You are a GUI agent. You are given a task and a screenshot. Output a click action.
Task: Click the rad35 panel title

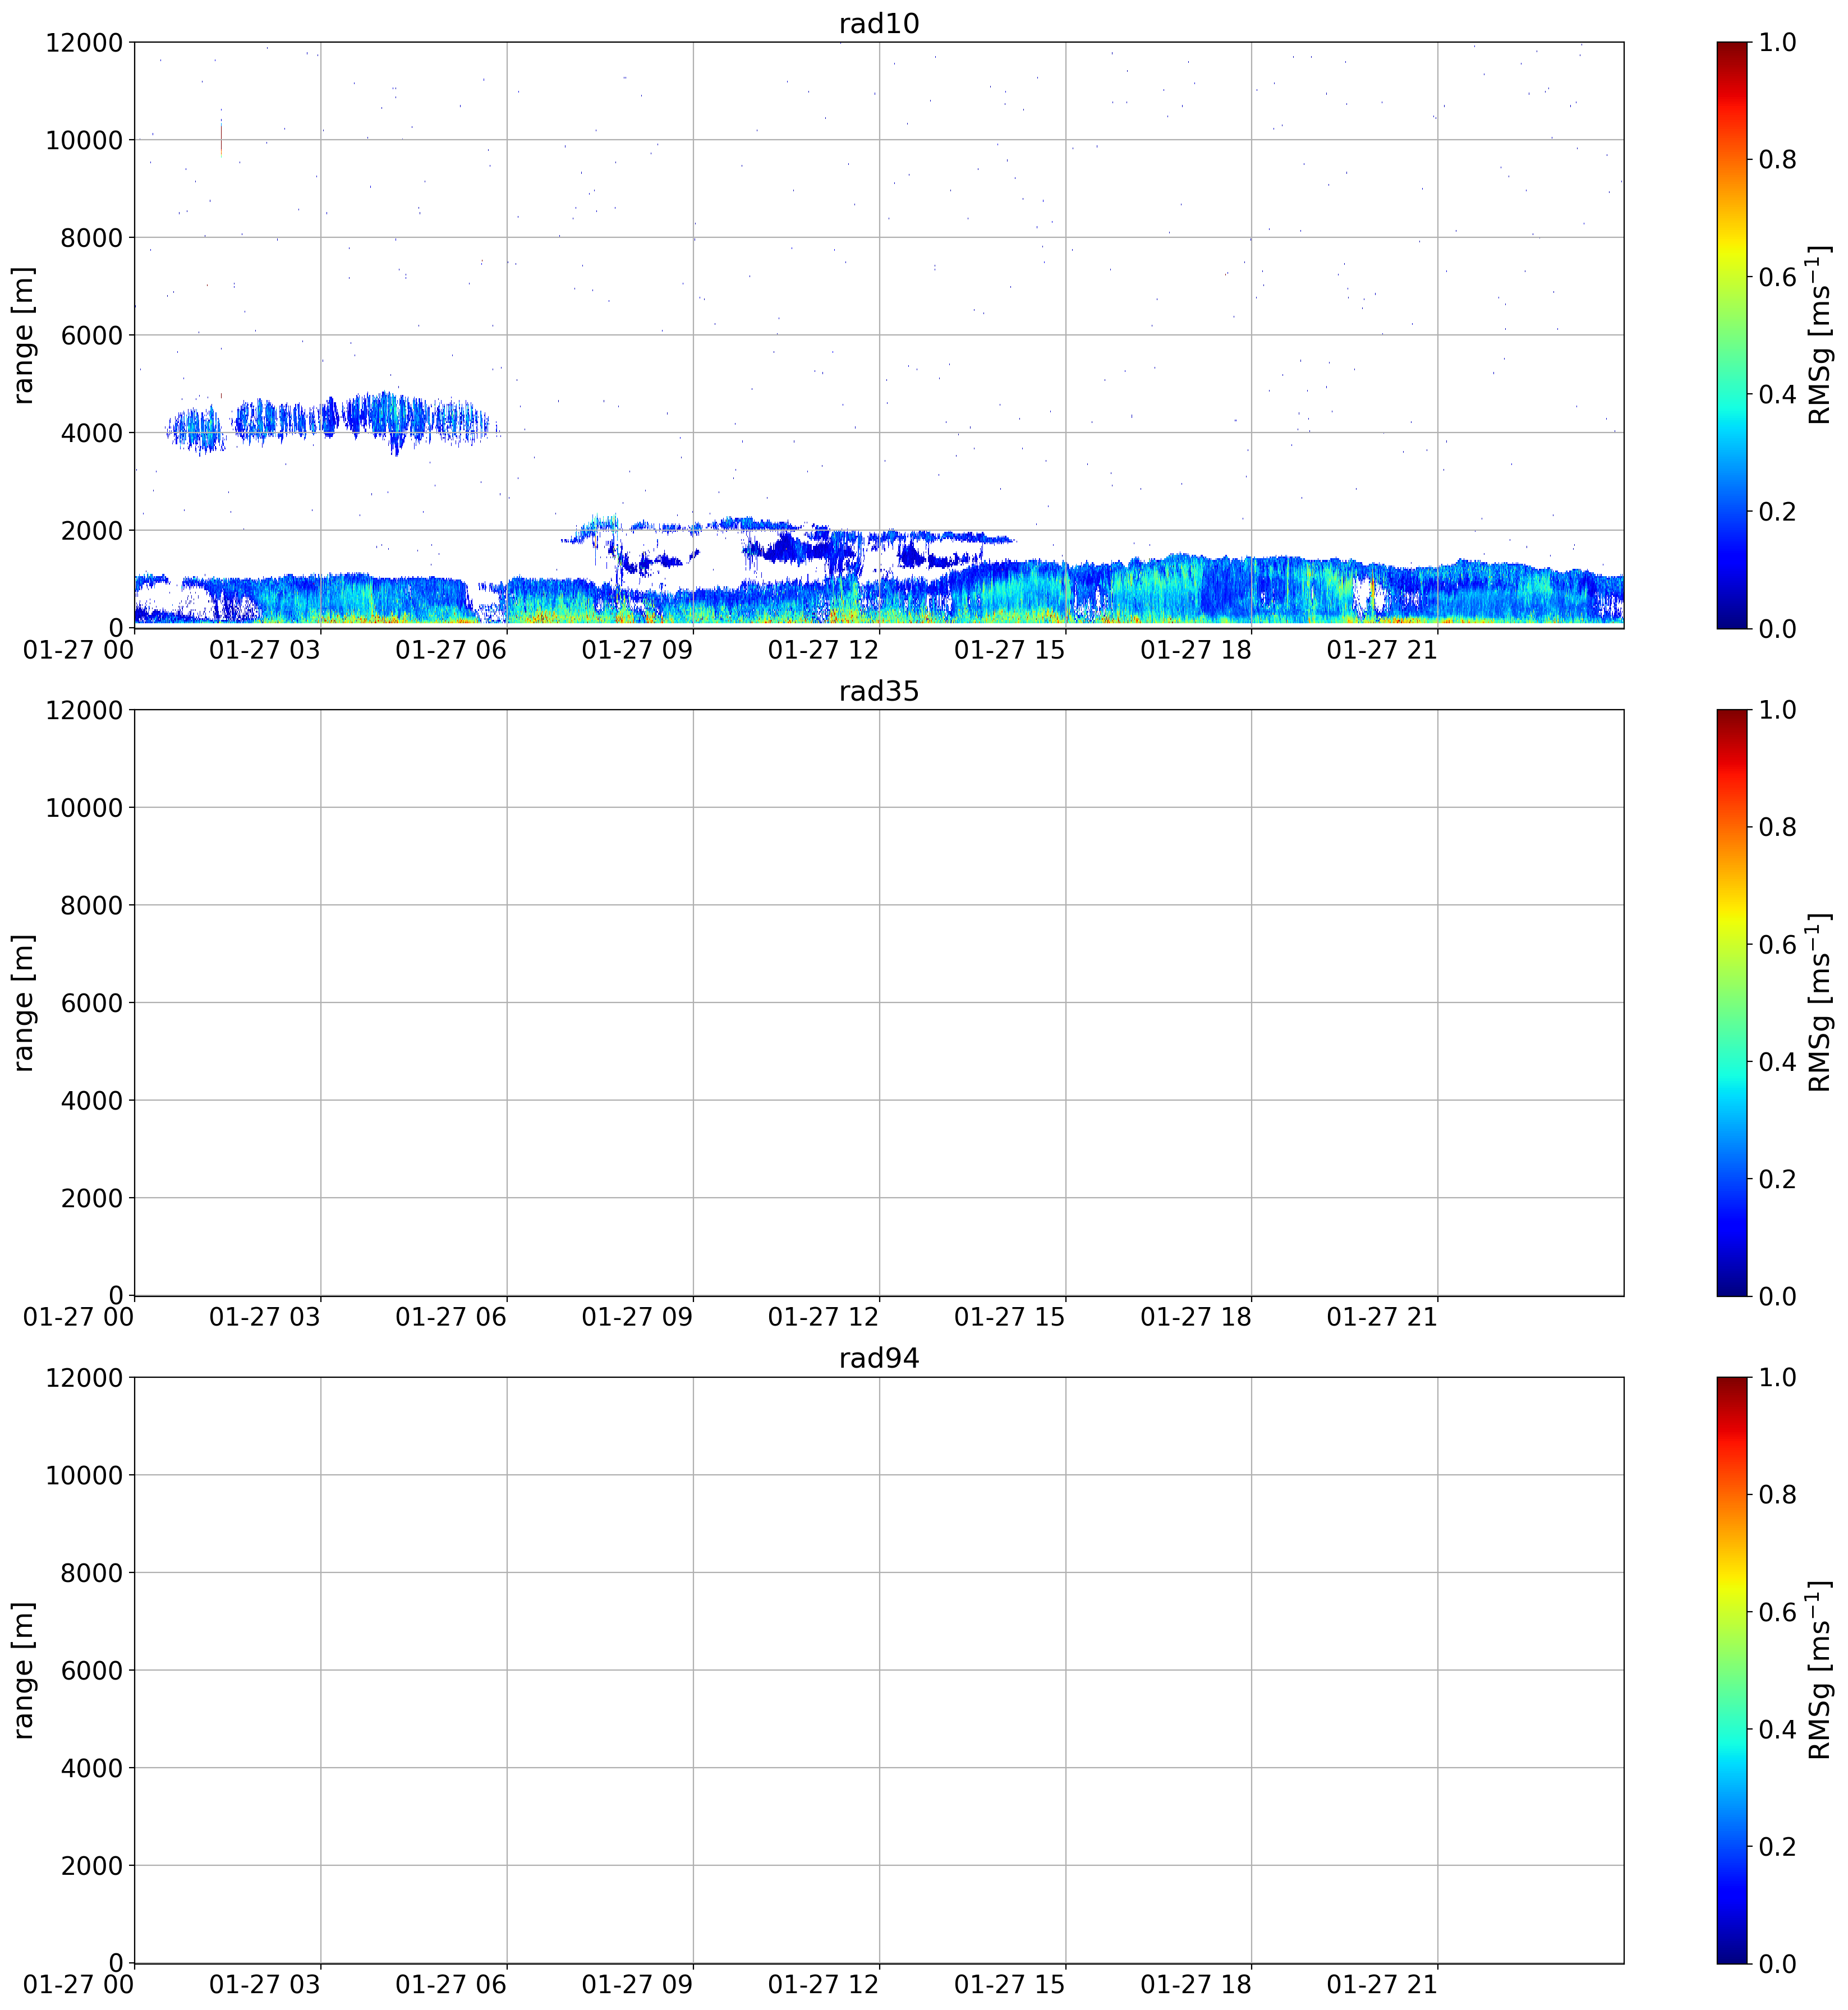click(x=878, y=691)
